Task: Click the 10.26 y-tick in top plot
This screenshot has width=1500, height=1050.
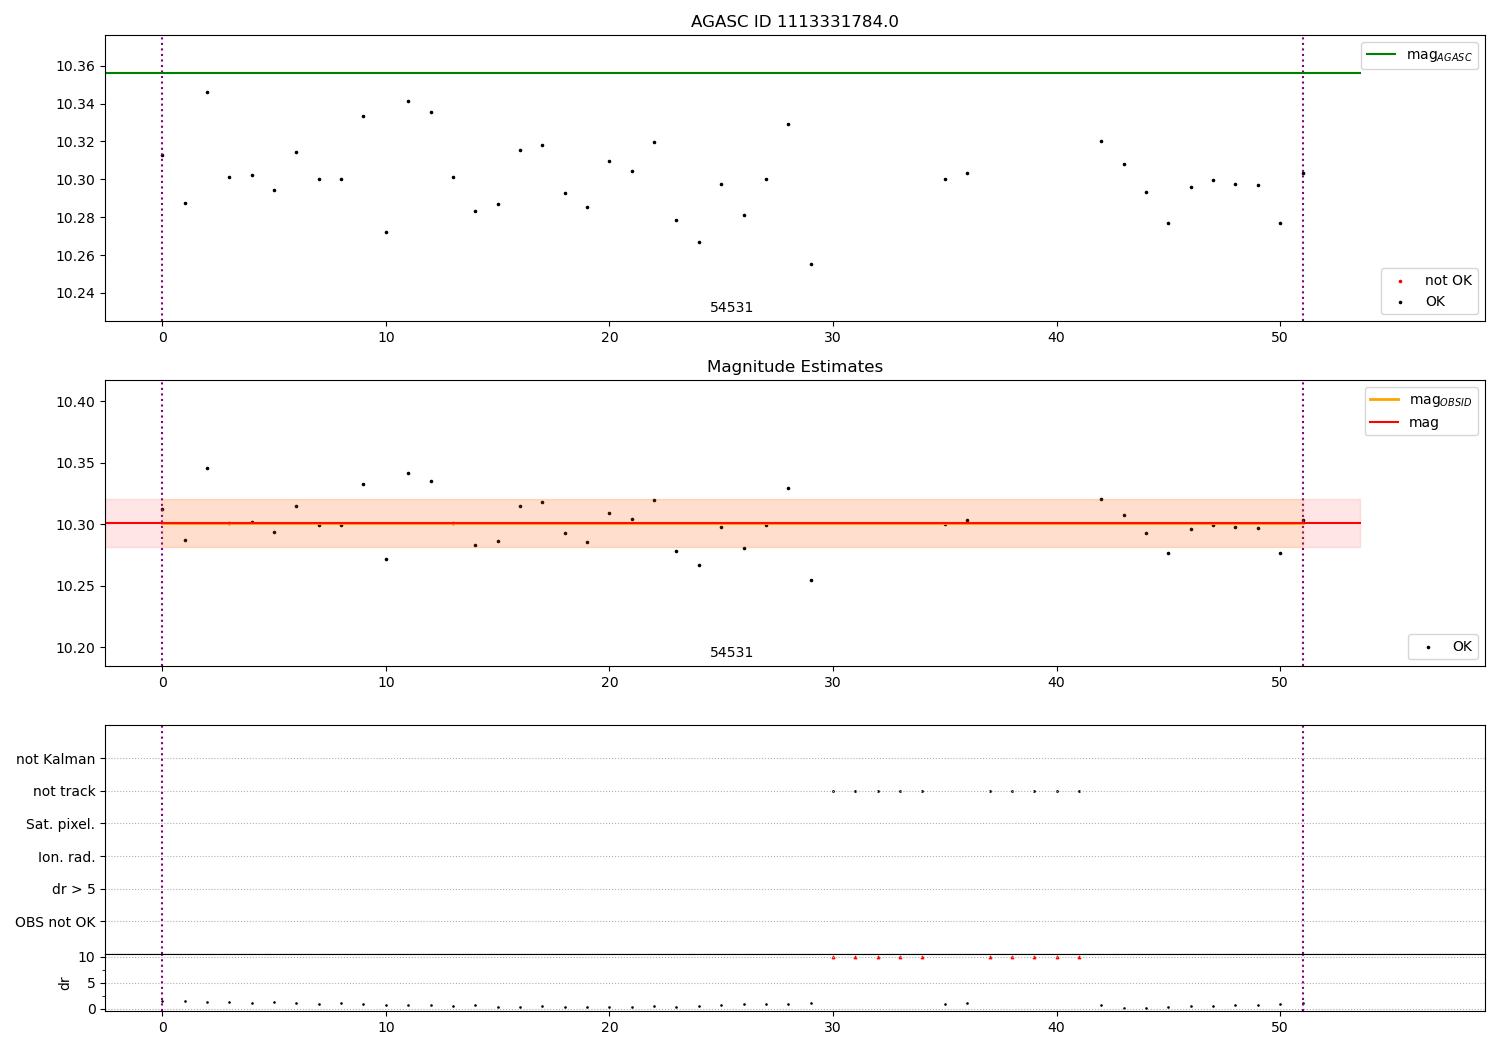Action: pyautogui.click(x=75, y=256)
